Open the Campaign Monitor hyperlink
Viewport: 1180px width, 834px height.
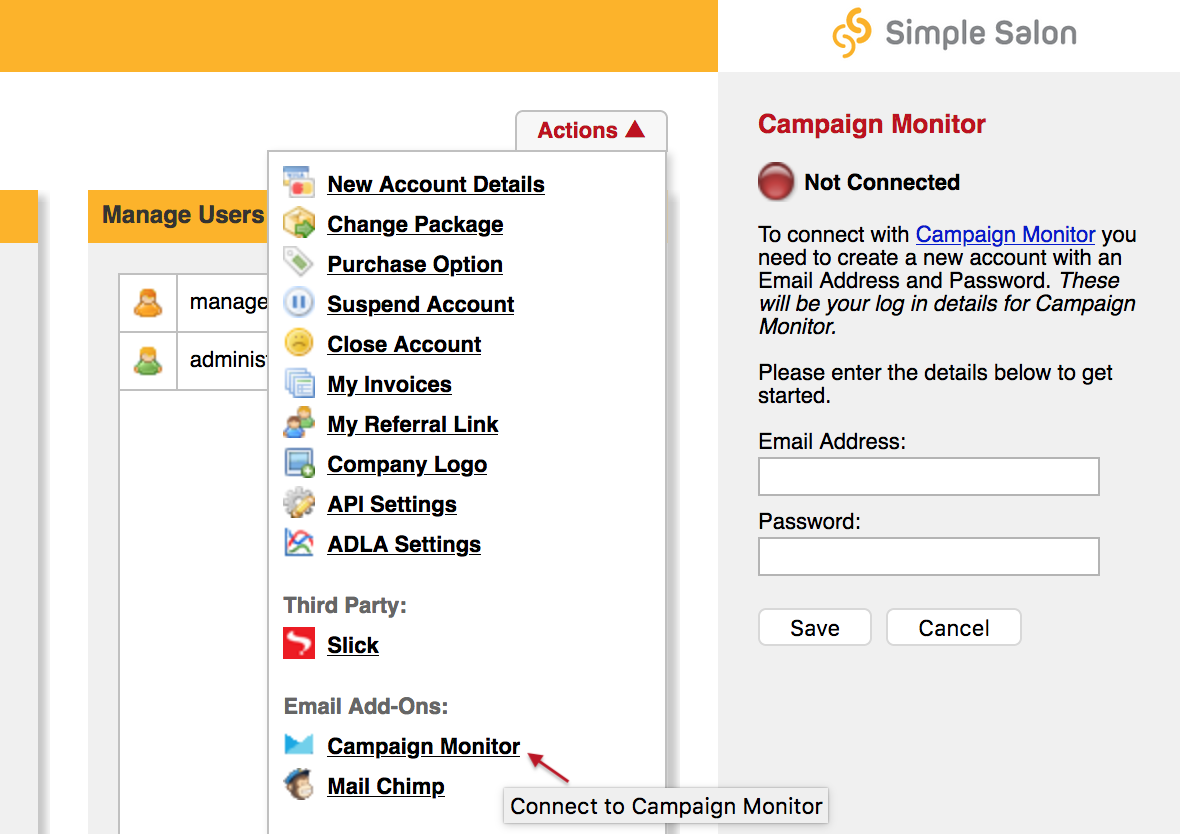point(1005,234)
